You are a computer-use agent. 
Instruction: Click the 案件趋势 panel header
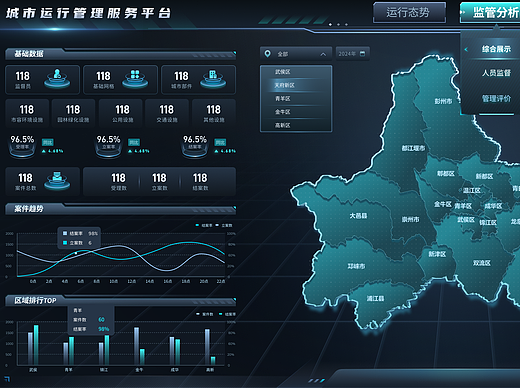pyautogui.click(x=121, y=209)
